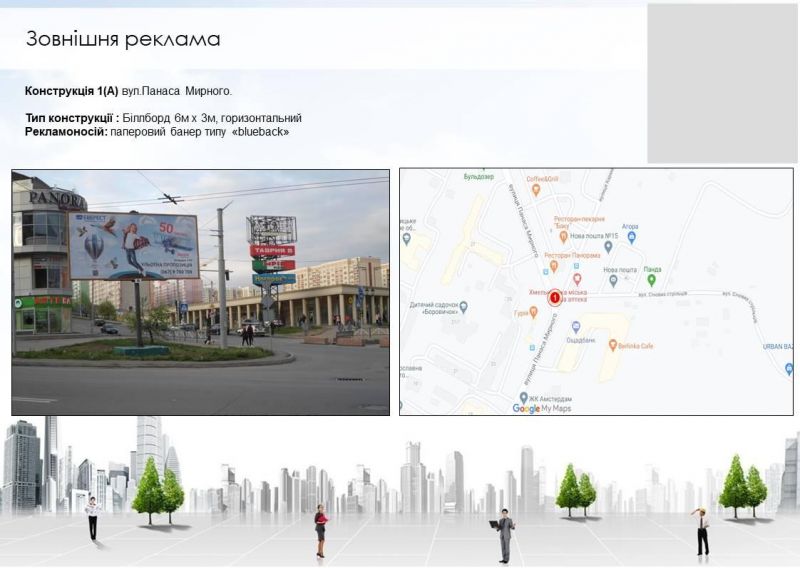Click the gray placeholder box top right

(x=722, y=84)
